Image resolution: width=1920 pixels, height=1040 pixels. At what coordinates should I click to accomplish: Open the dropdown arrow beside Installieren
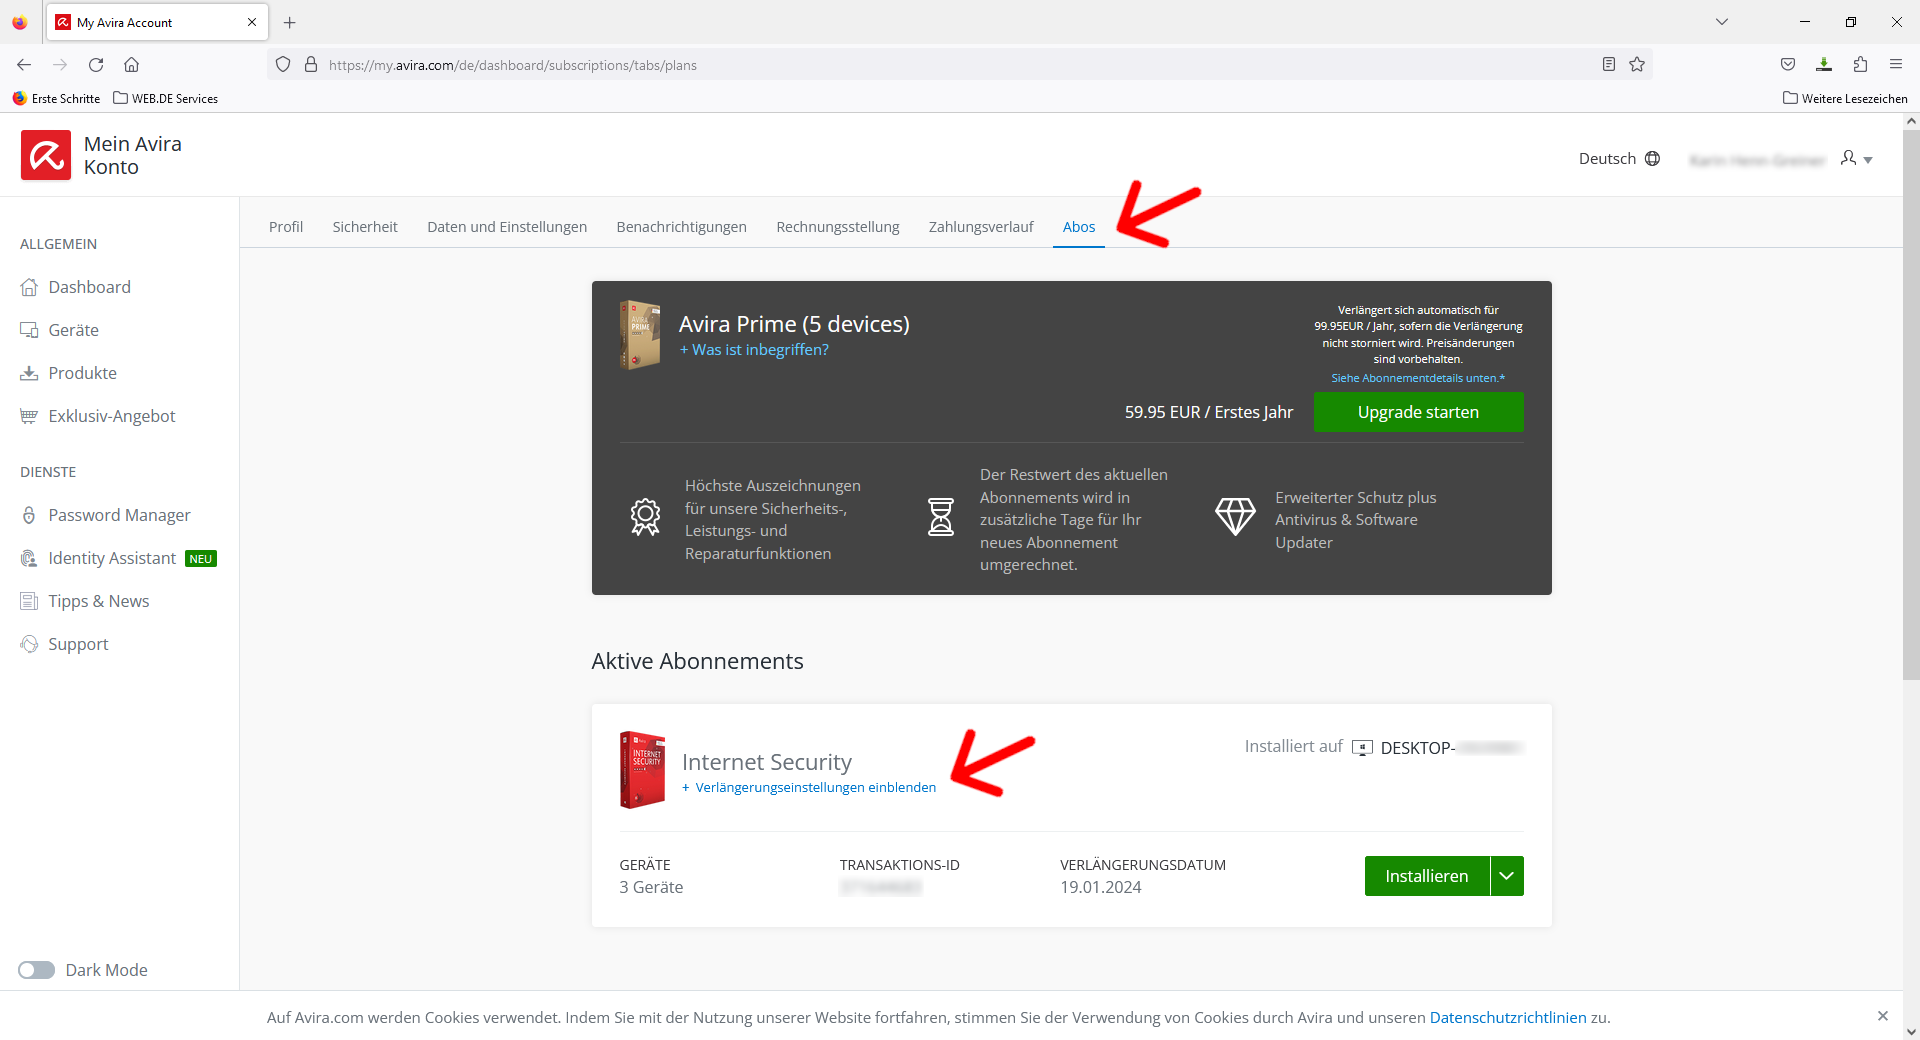point(1507,876)
